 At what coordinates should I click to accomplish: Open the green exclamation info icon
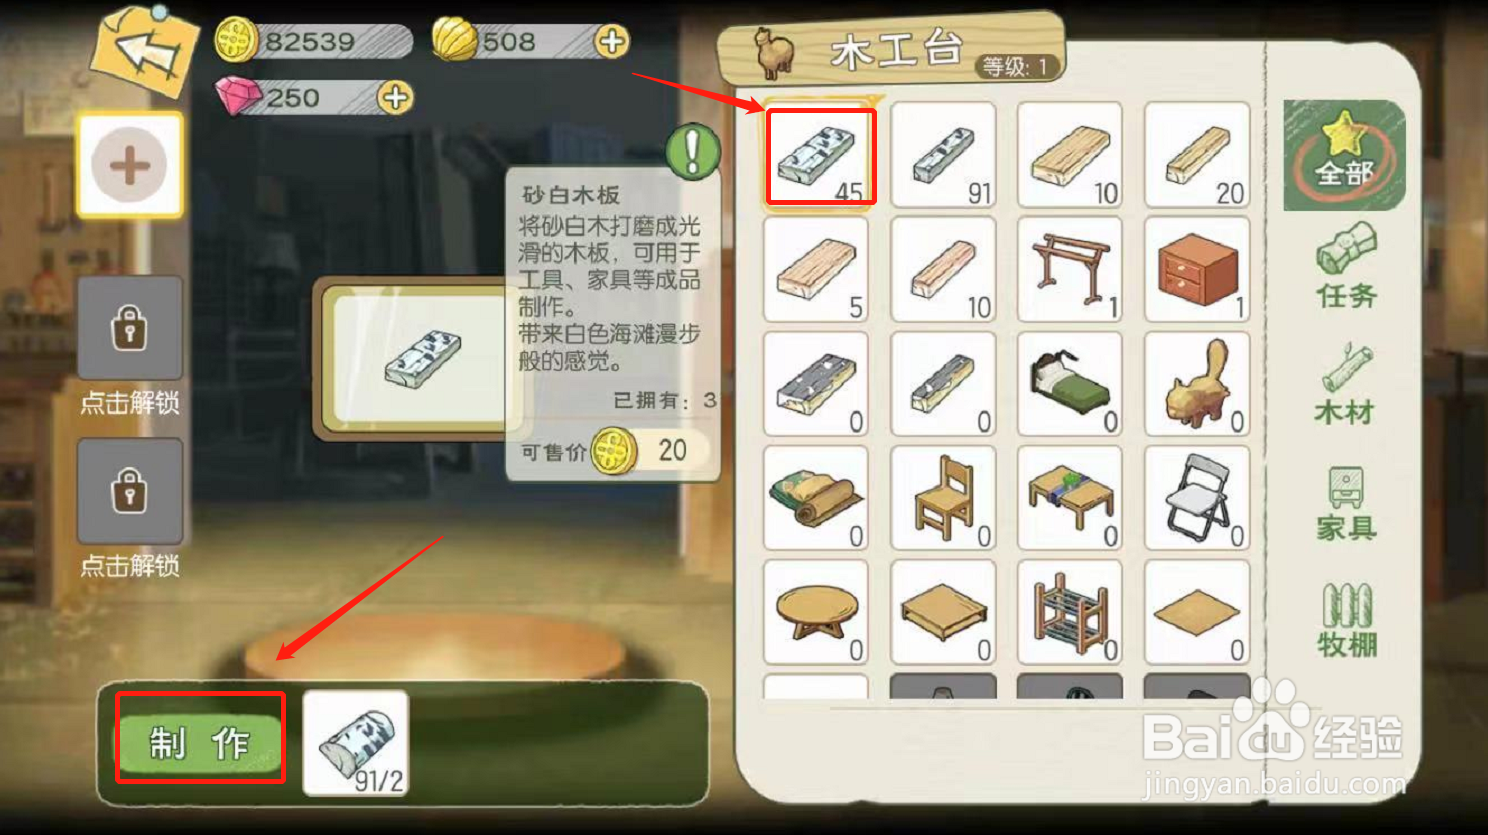click(x=692, y=152)
